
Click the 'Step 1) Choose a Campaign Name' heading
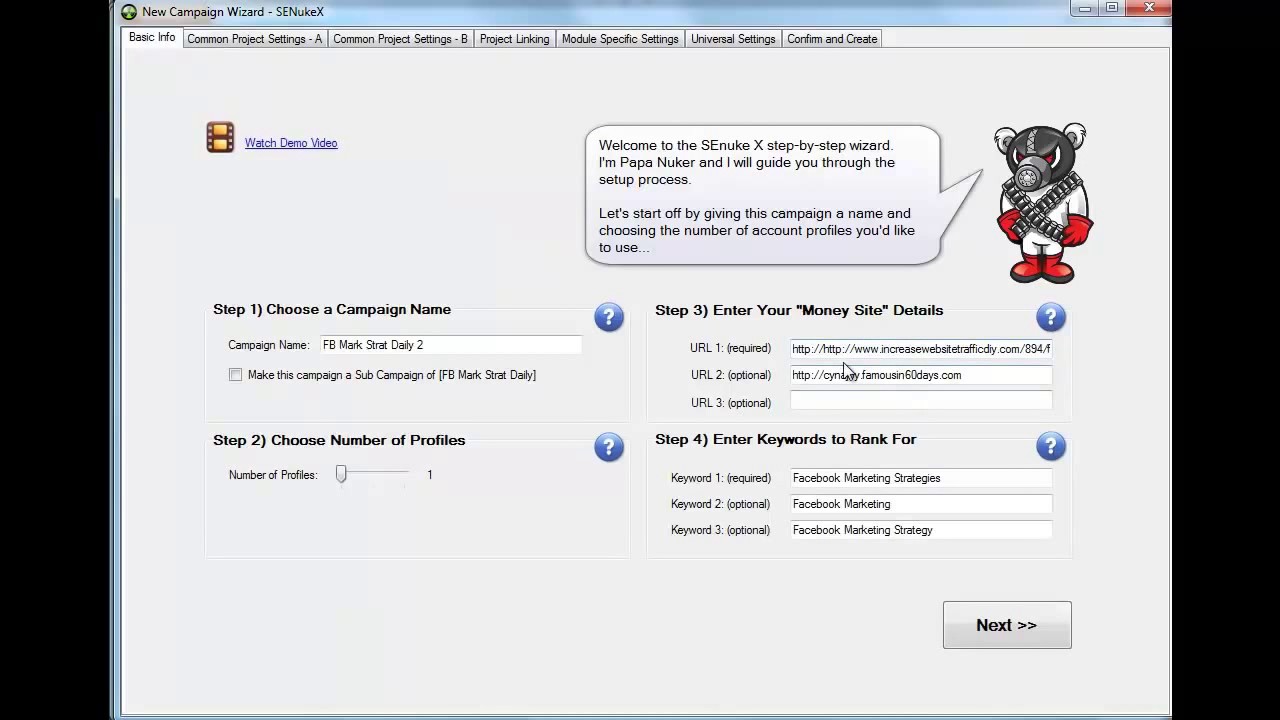[332, 310]
